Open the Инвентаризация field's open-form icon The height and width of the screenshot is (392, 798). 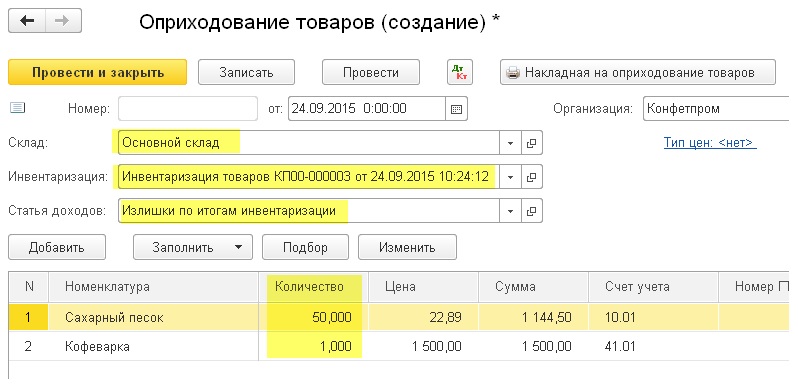(531, 177)
